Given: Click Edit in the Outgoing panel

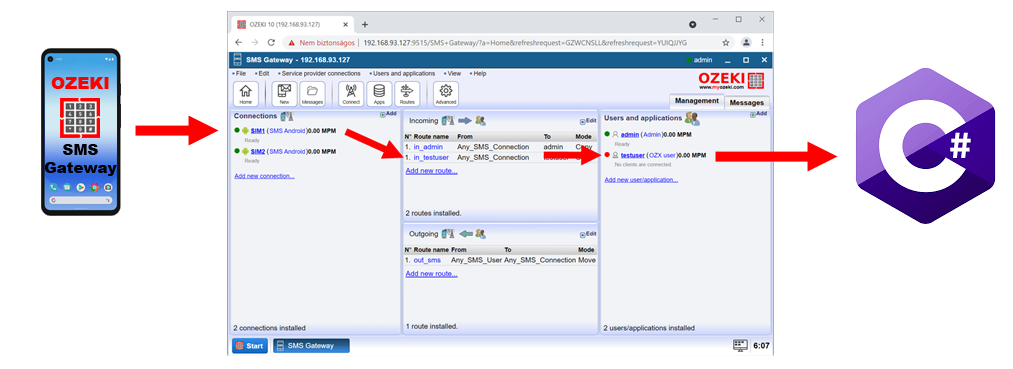Looking at the screenshot, I should [588, 234].
